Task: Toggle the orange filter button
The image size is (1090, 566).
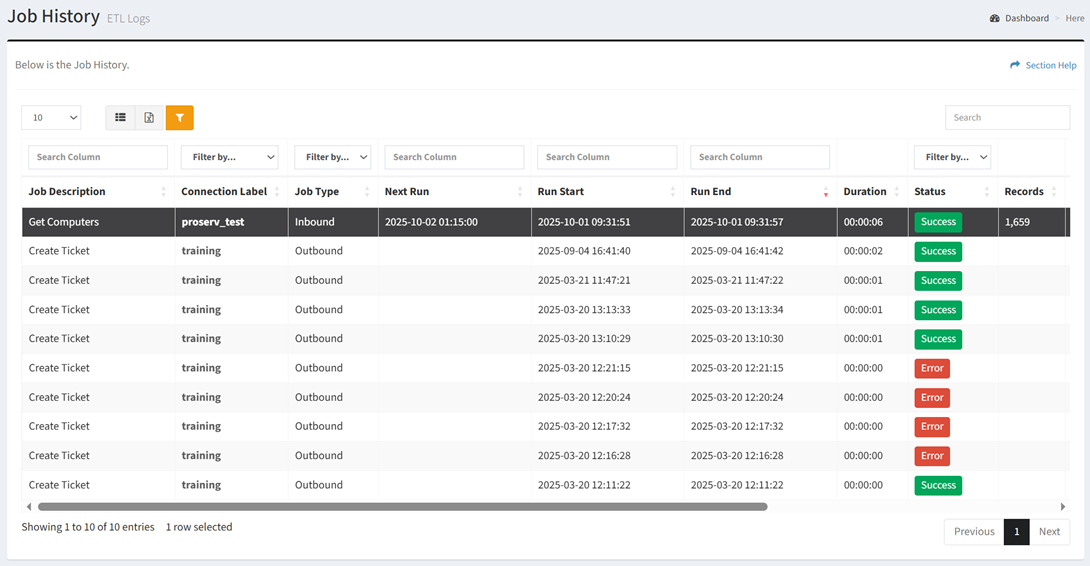Action: [x=179, y=118]
